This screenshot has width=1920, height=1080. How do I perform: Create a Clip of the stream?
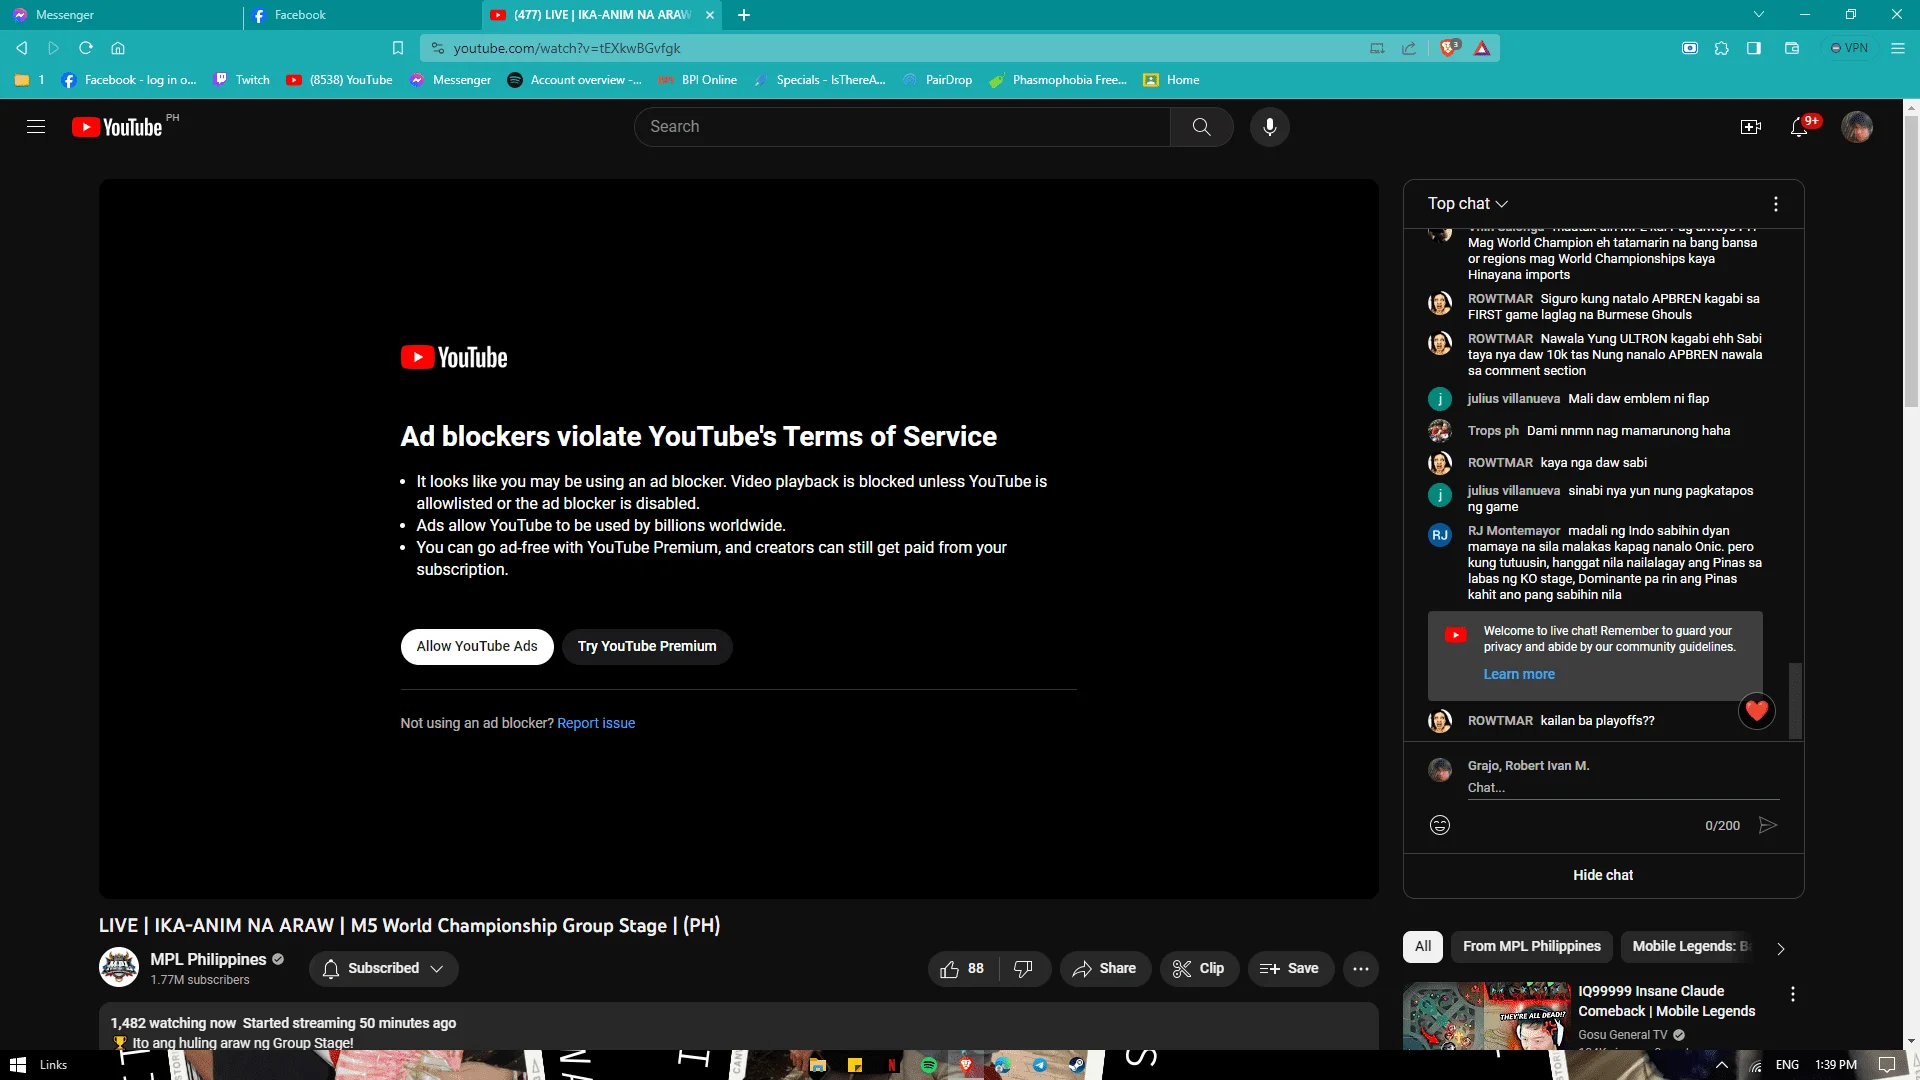pyautogui.click(x=1199, y=969)
